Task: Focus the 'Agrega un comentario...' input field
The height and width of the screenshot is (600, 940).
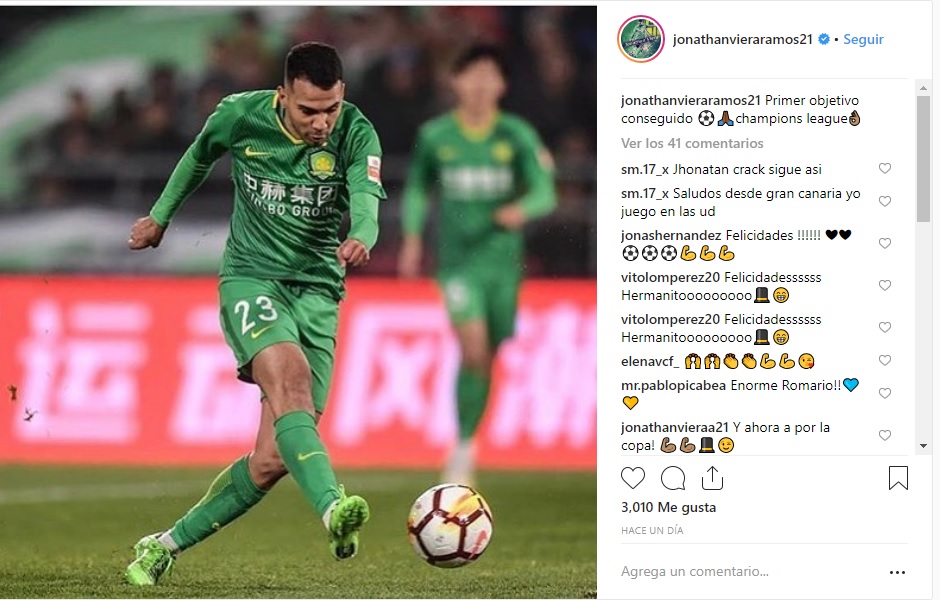Action: point(749,572)
